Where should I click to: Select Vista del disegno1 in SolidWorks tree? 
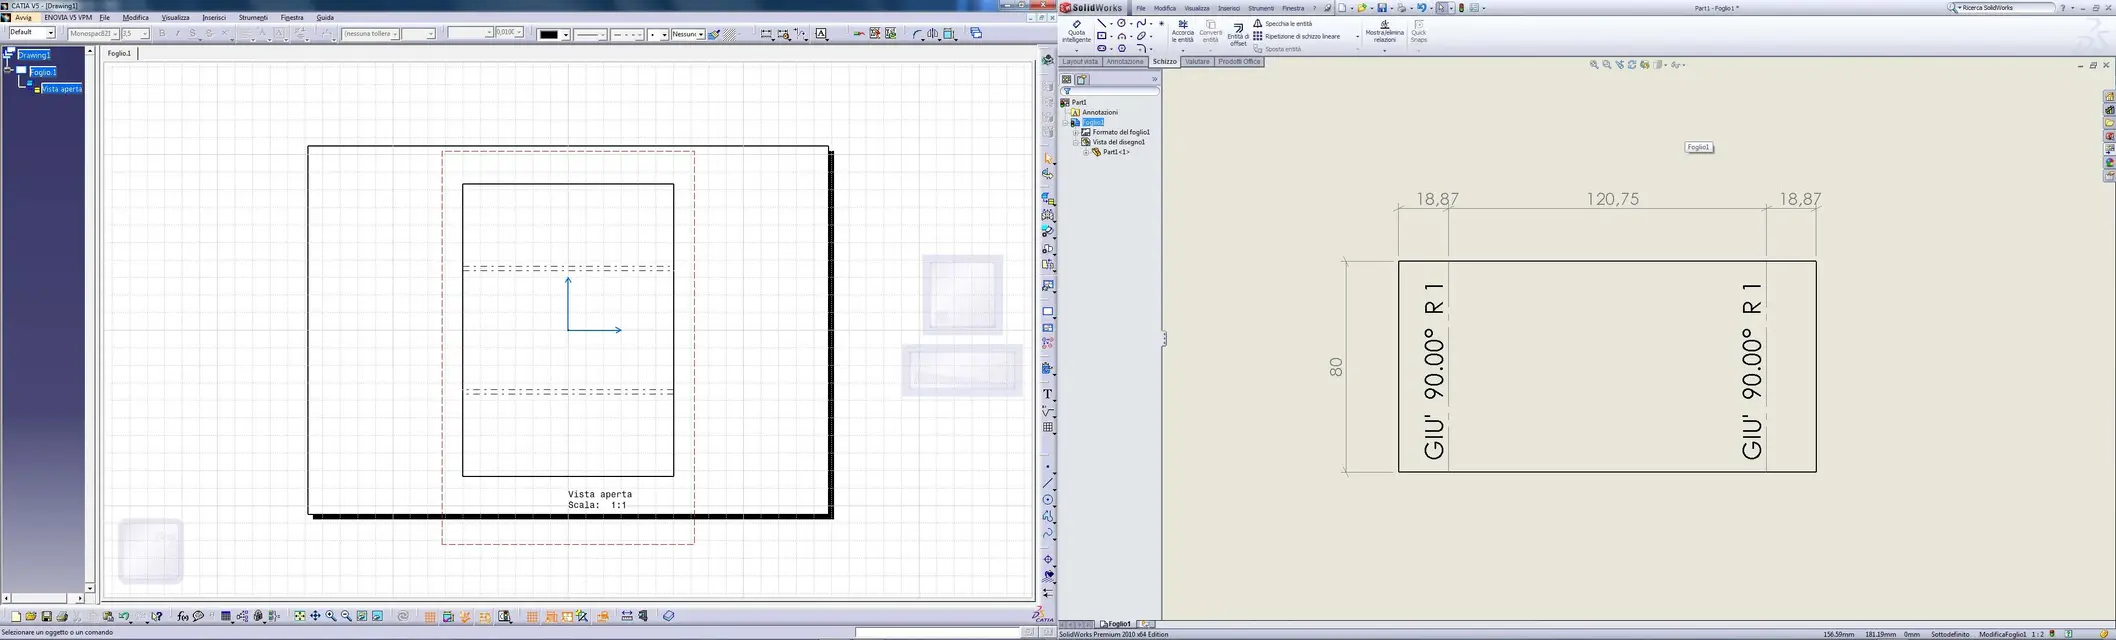tap(1118, 142)
